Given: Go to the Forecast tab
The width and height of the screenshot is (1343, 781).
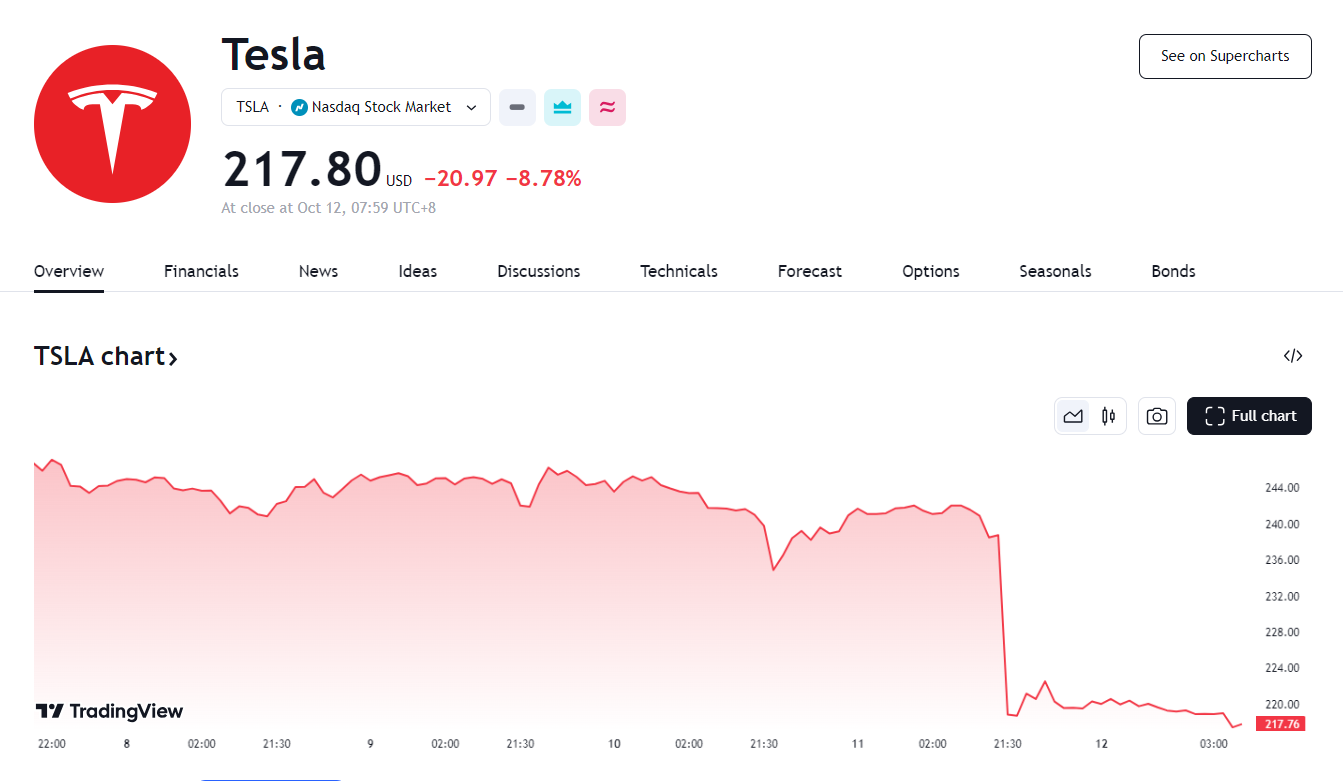Looking at the screenshot, I should 810,271.
